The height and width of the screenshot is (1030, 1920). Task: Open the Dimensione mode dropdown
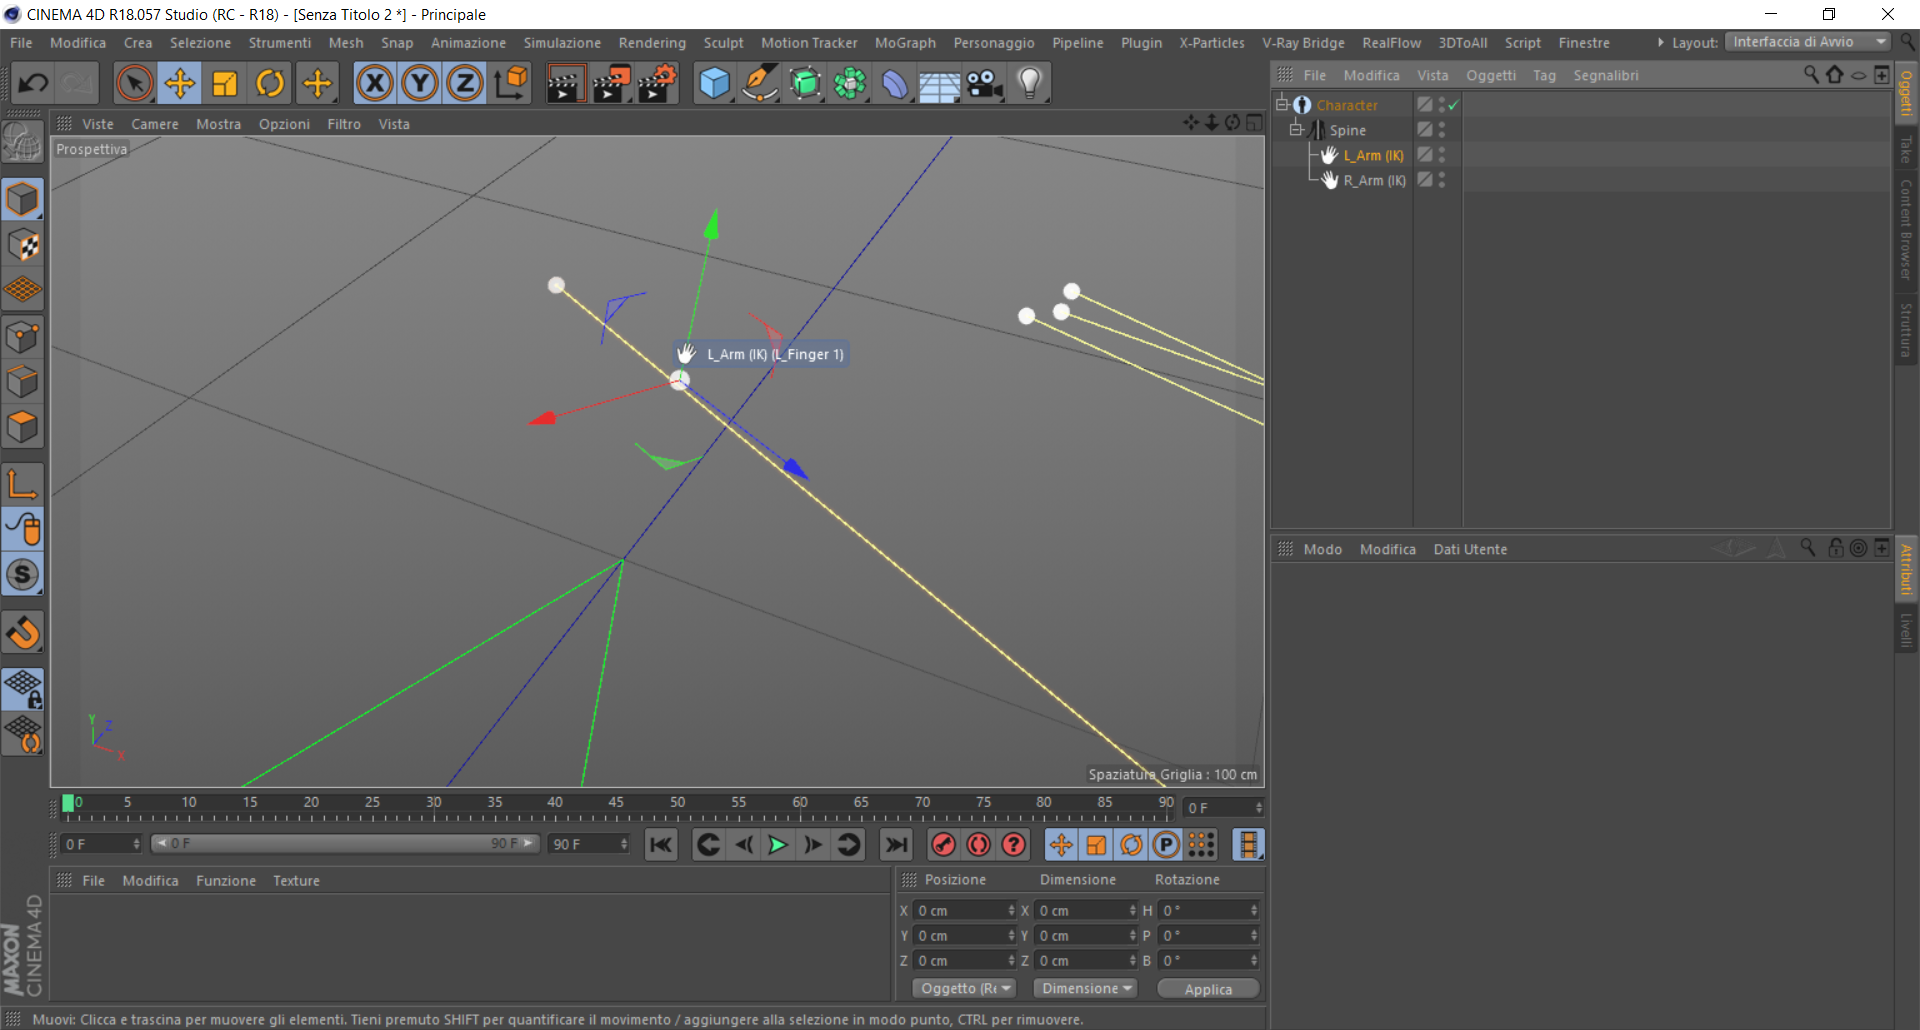pyautogui.click(x=1086, y=988)
